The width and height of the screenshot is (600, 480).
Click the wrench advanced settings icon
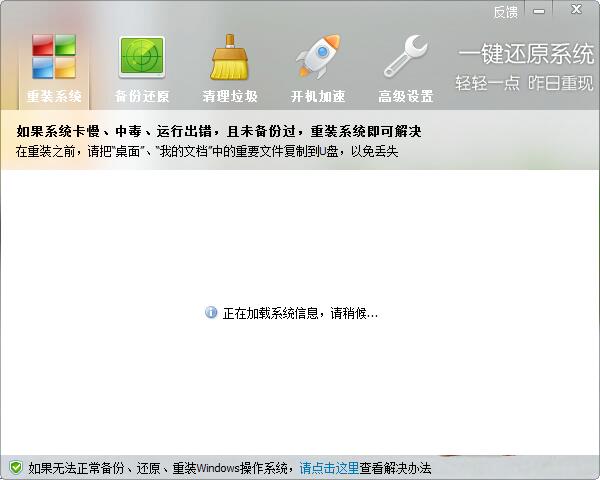click(x=406, y=56)
